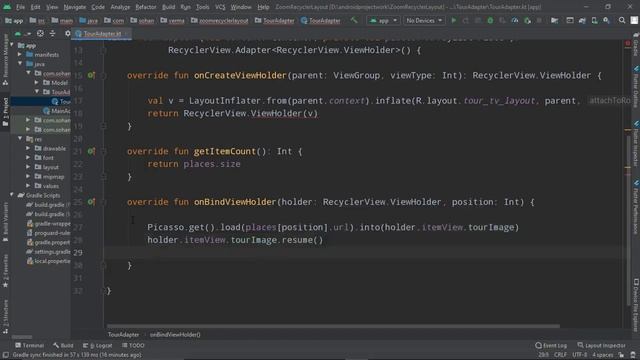Click zoomrecyclerlayout in navigation breadcrumb
This screenshot has height=360, width=640.
point(223,20)
